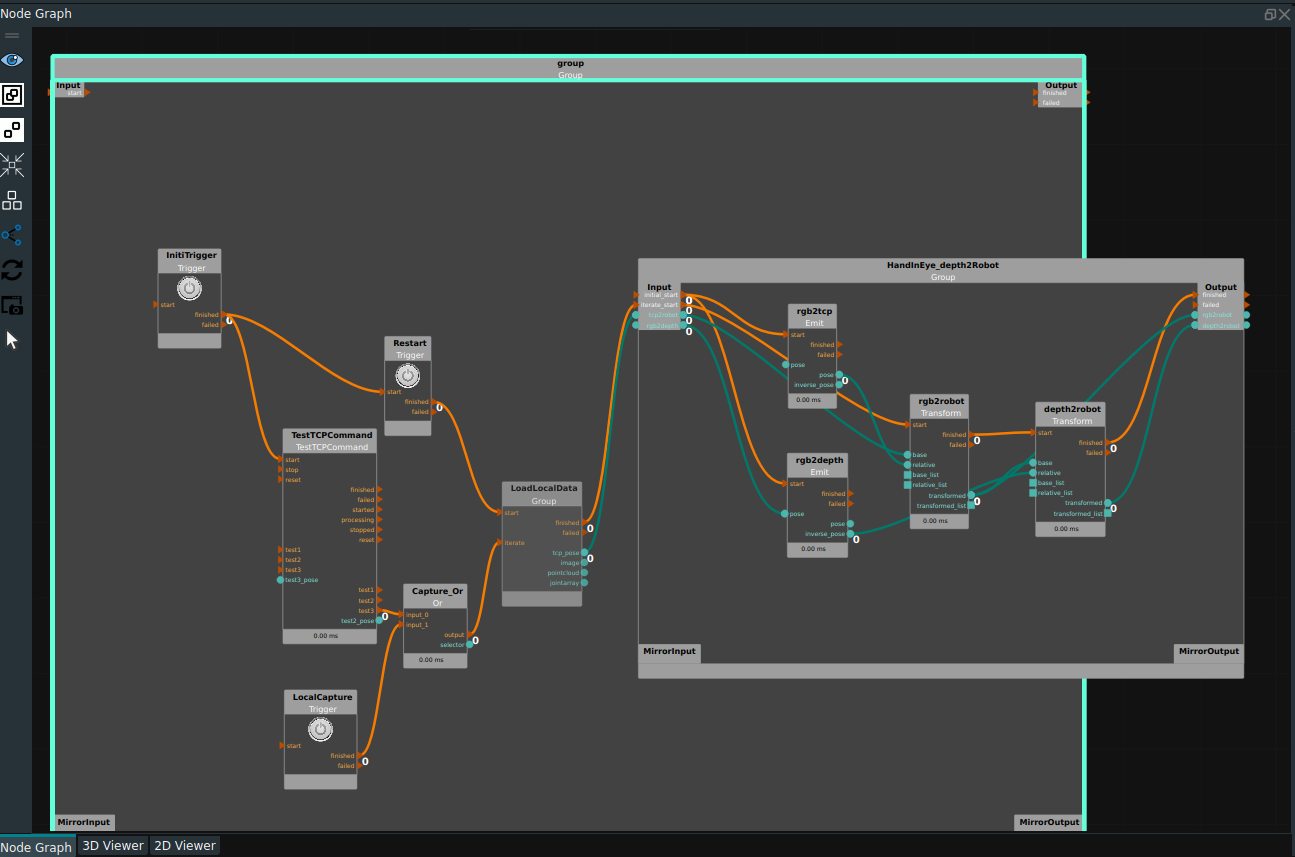Click MirrorInput inside HandInEye_depth2Robot group
This screenshot has width=1295, height=857.
(x=669, y=651)
